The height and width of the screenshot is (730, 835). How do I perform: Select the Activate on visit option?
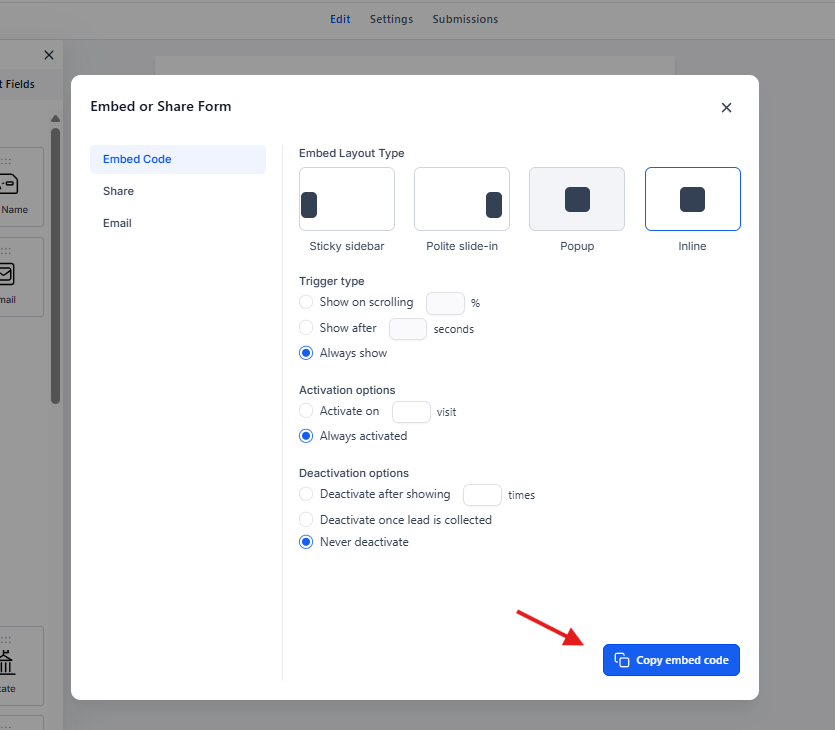coord(307,411)
